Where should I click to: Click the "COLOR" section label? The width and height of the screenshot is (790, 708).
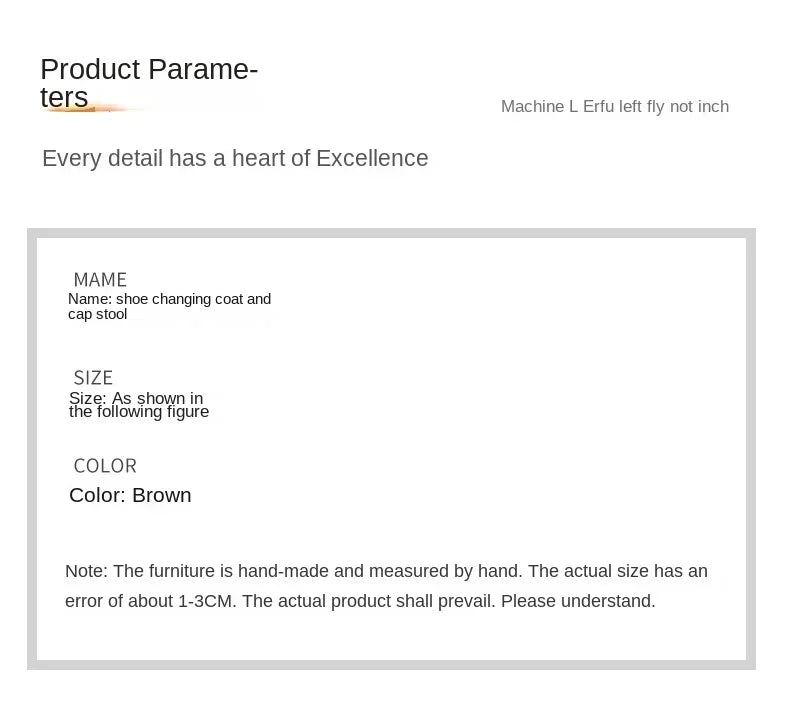tap(105, 466)
